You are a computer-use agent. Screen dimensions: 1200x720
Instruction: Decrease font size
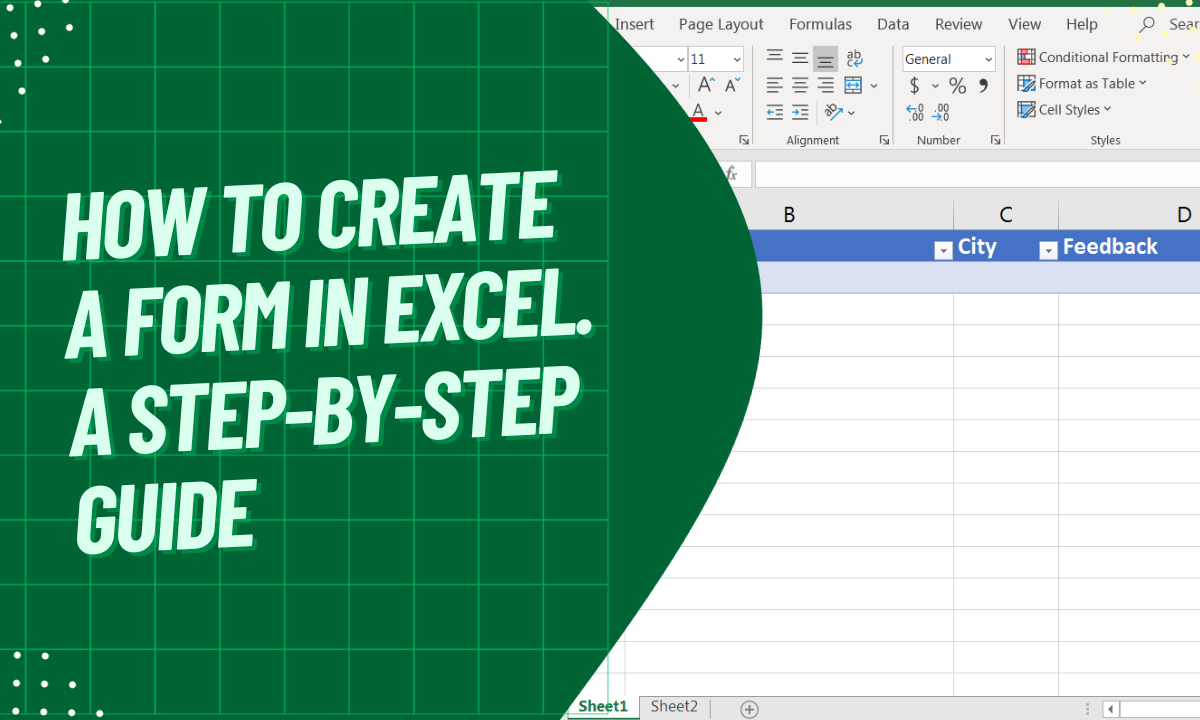[732, 85]
